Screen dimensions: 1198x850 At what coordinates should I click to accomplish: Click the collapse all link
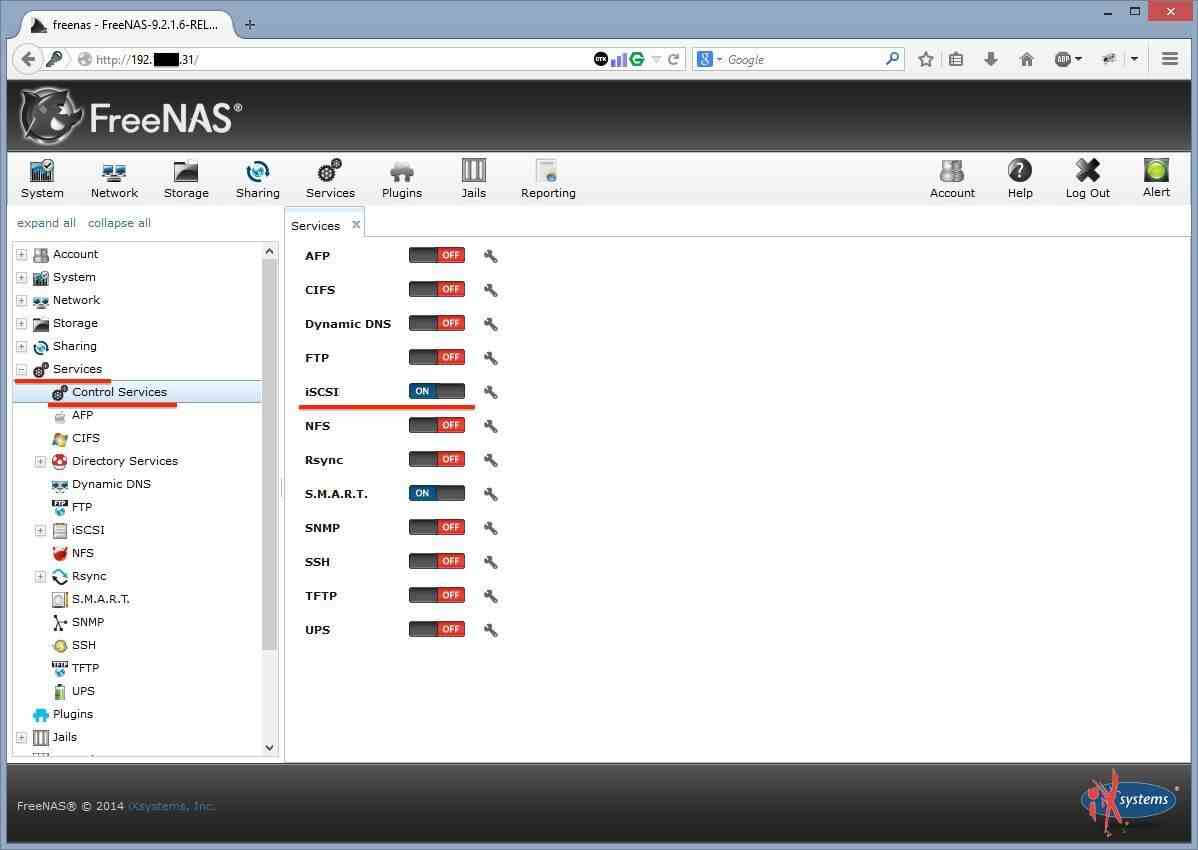119,223
